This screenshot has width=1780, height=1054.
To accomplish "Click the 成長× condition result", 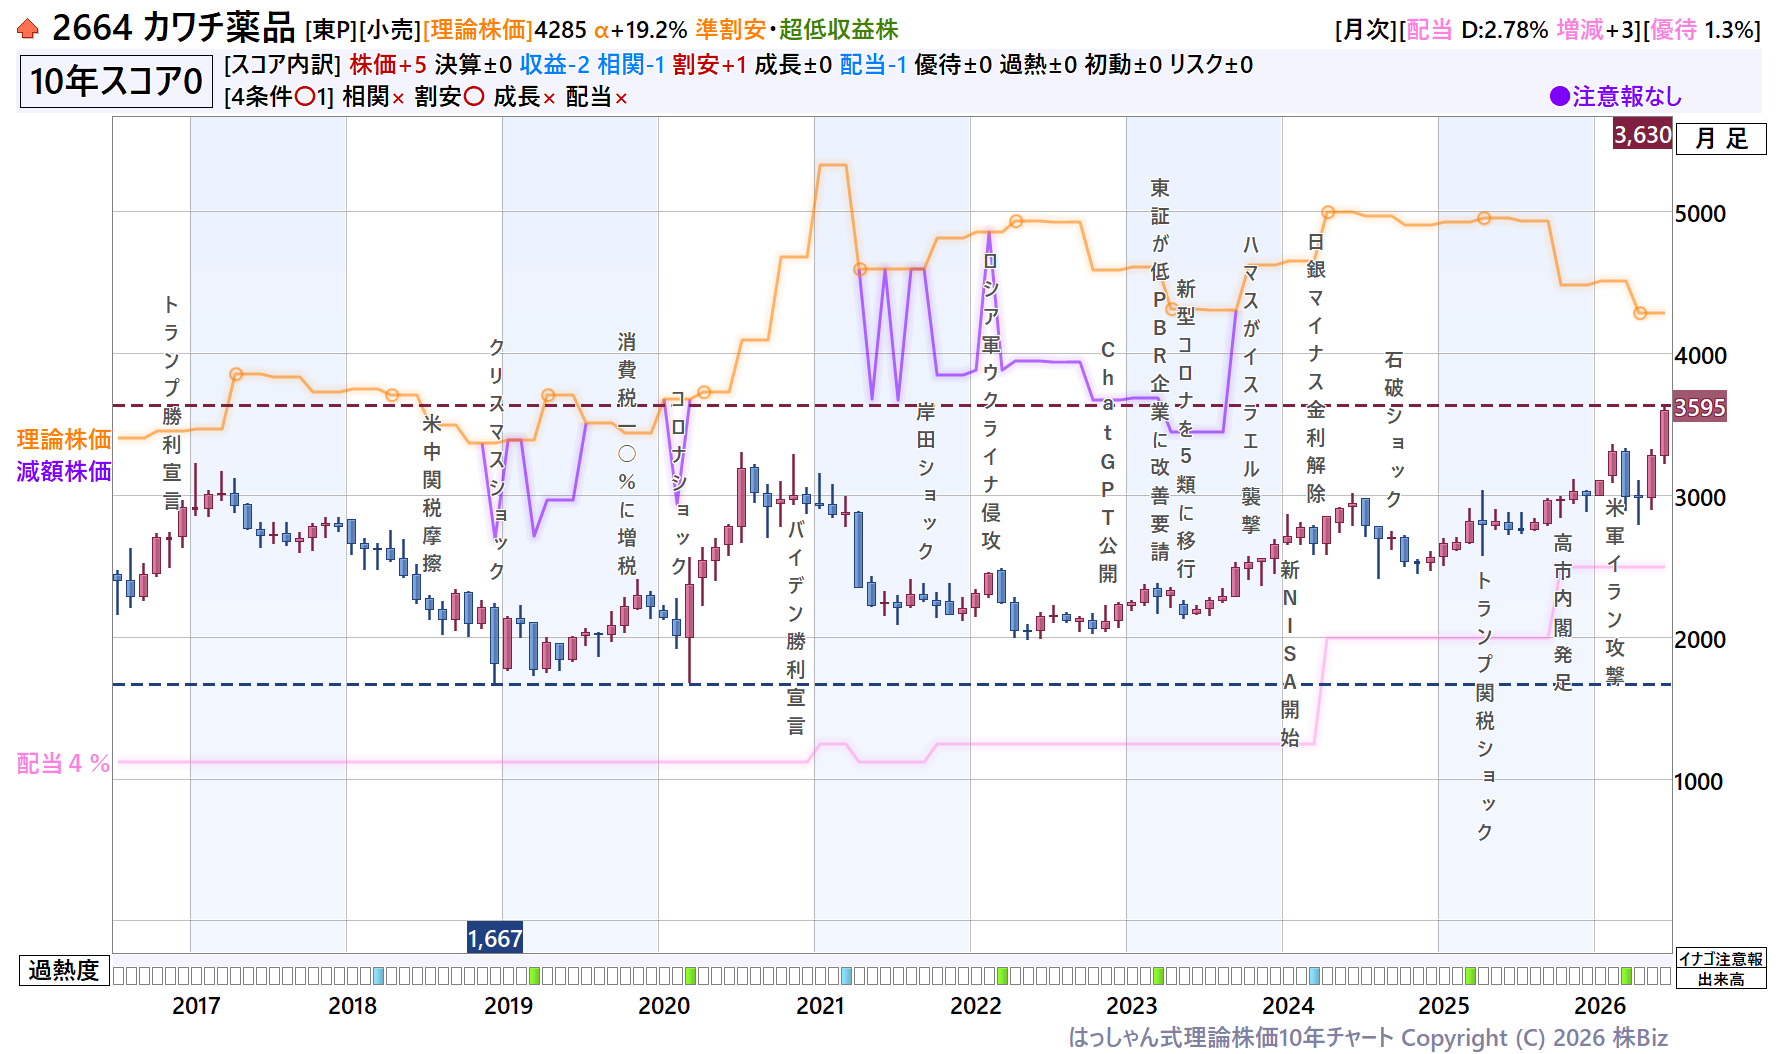I will [x=524, y=97].
